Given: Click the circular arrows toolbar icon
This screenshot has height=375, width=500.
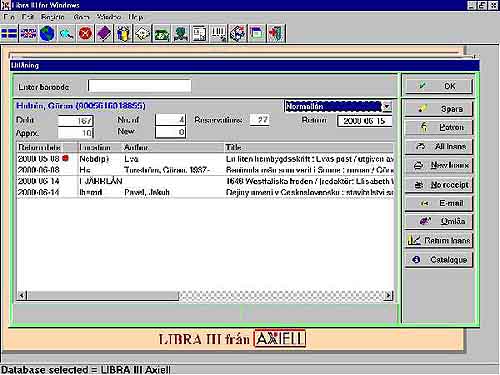Looking at the screenshot, I should (x=237, y=34).
